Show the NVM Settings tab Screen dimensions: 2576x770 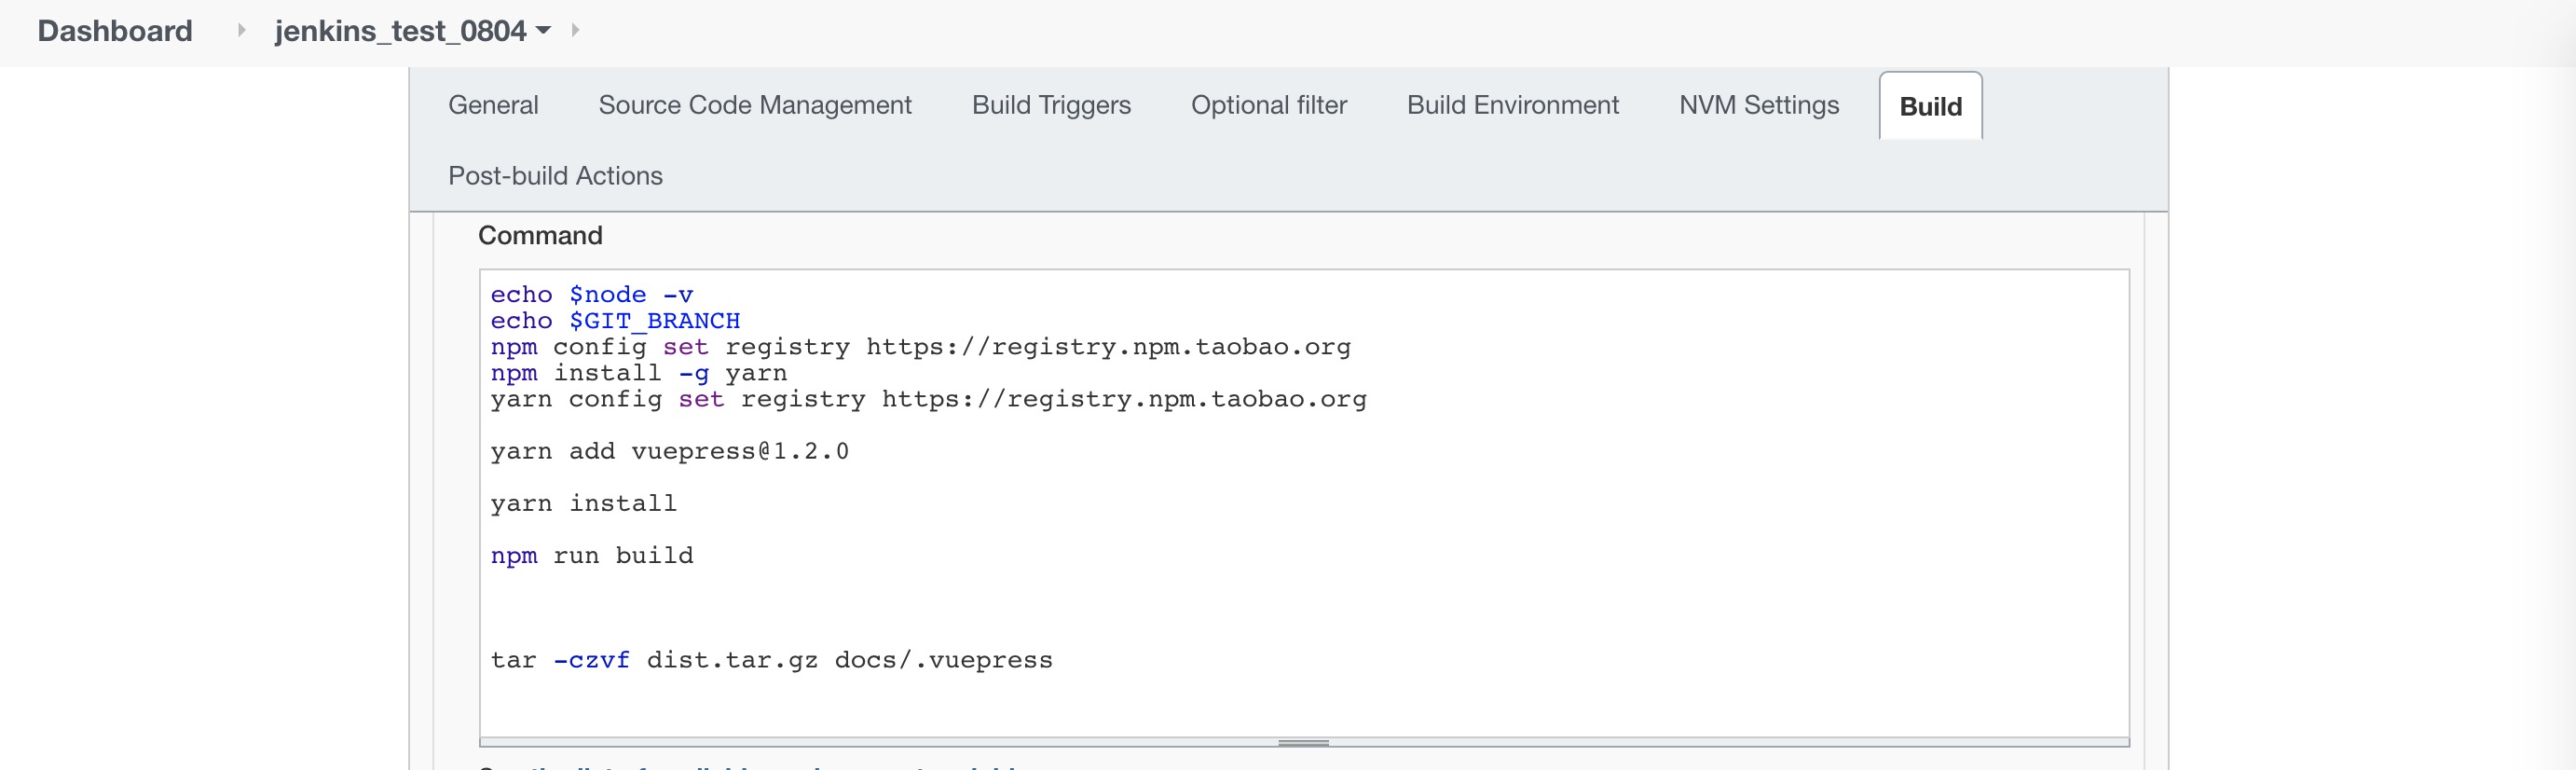[1759, 105]
